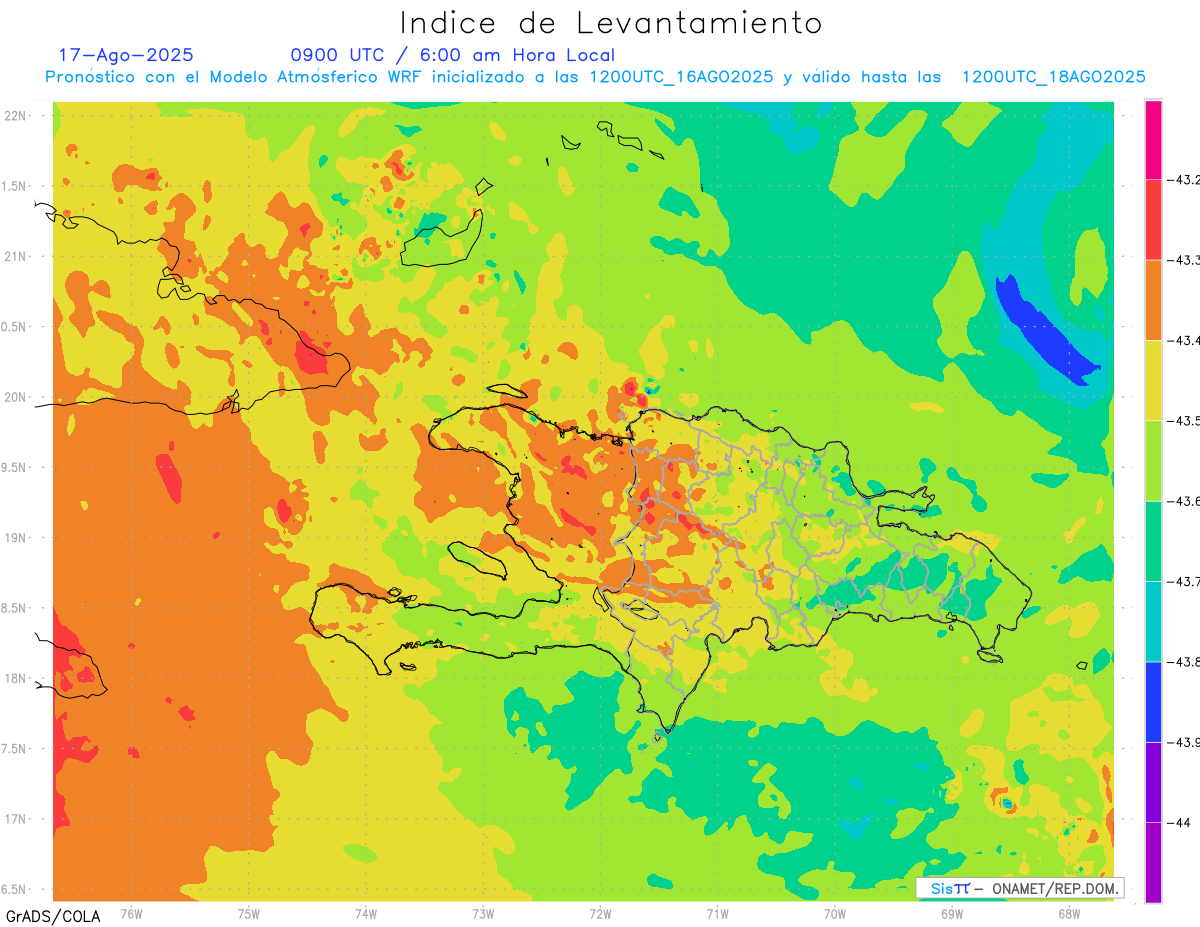Click the '70W' longitude label
This screenshot has width=1200, height=927.
click(835, 914)
